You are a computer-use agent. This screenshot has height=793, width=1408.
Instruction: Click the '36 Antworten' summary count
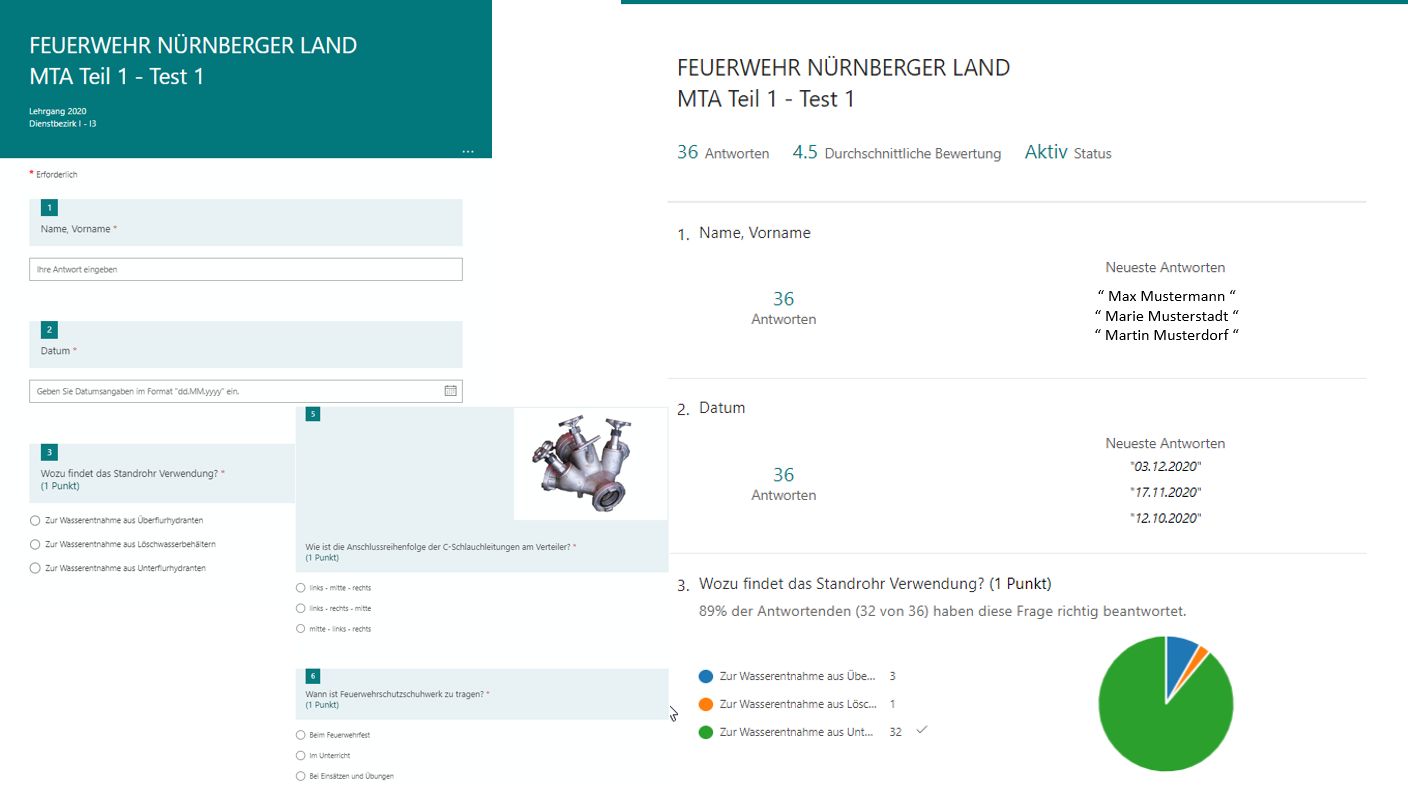point(722,153)
